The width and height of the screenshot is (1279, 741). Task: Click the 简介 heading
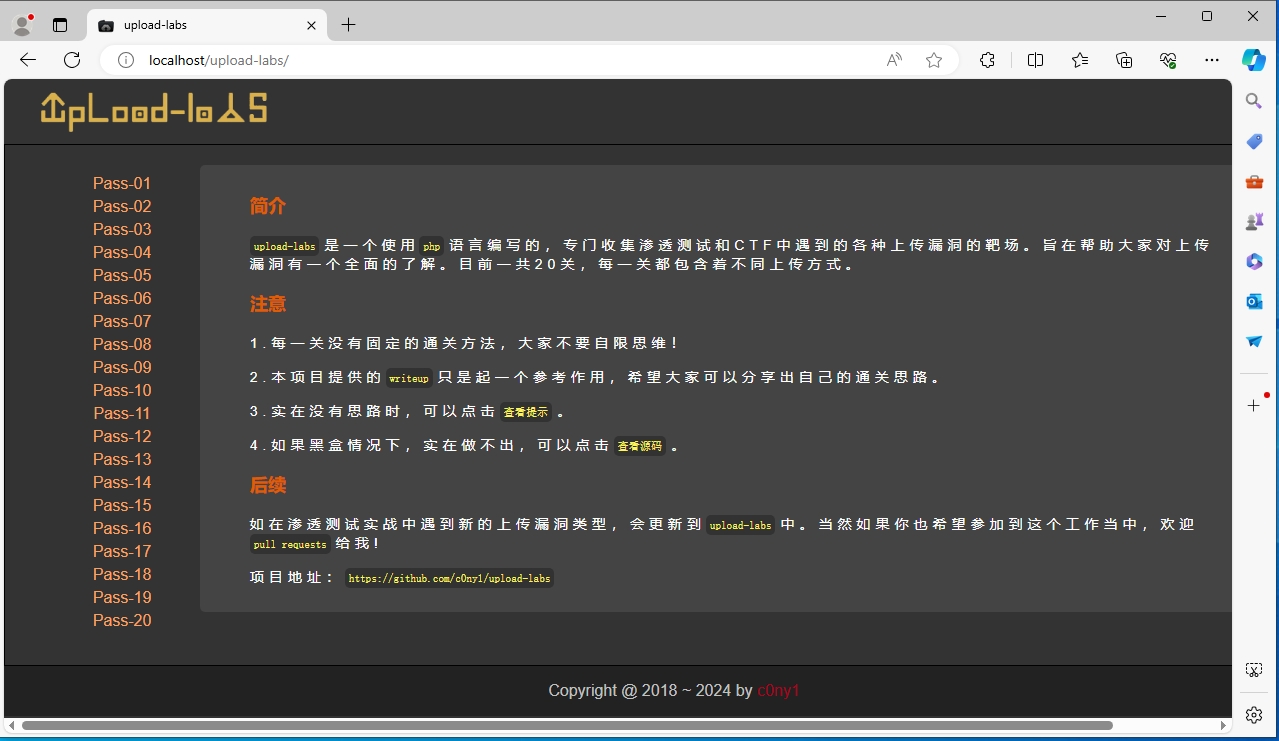268,206
